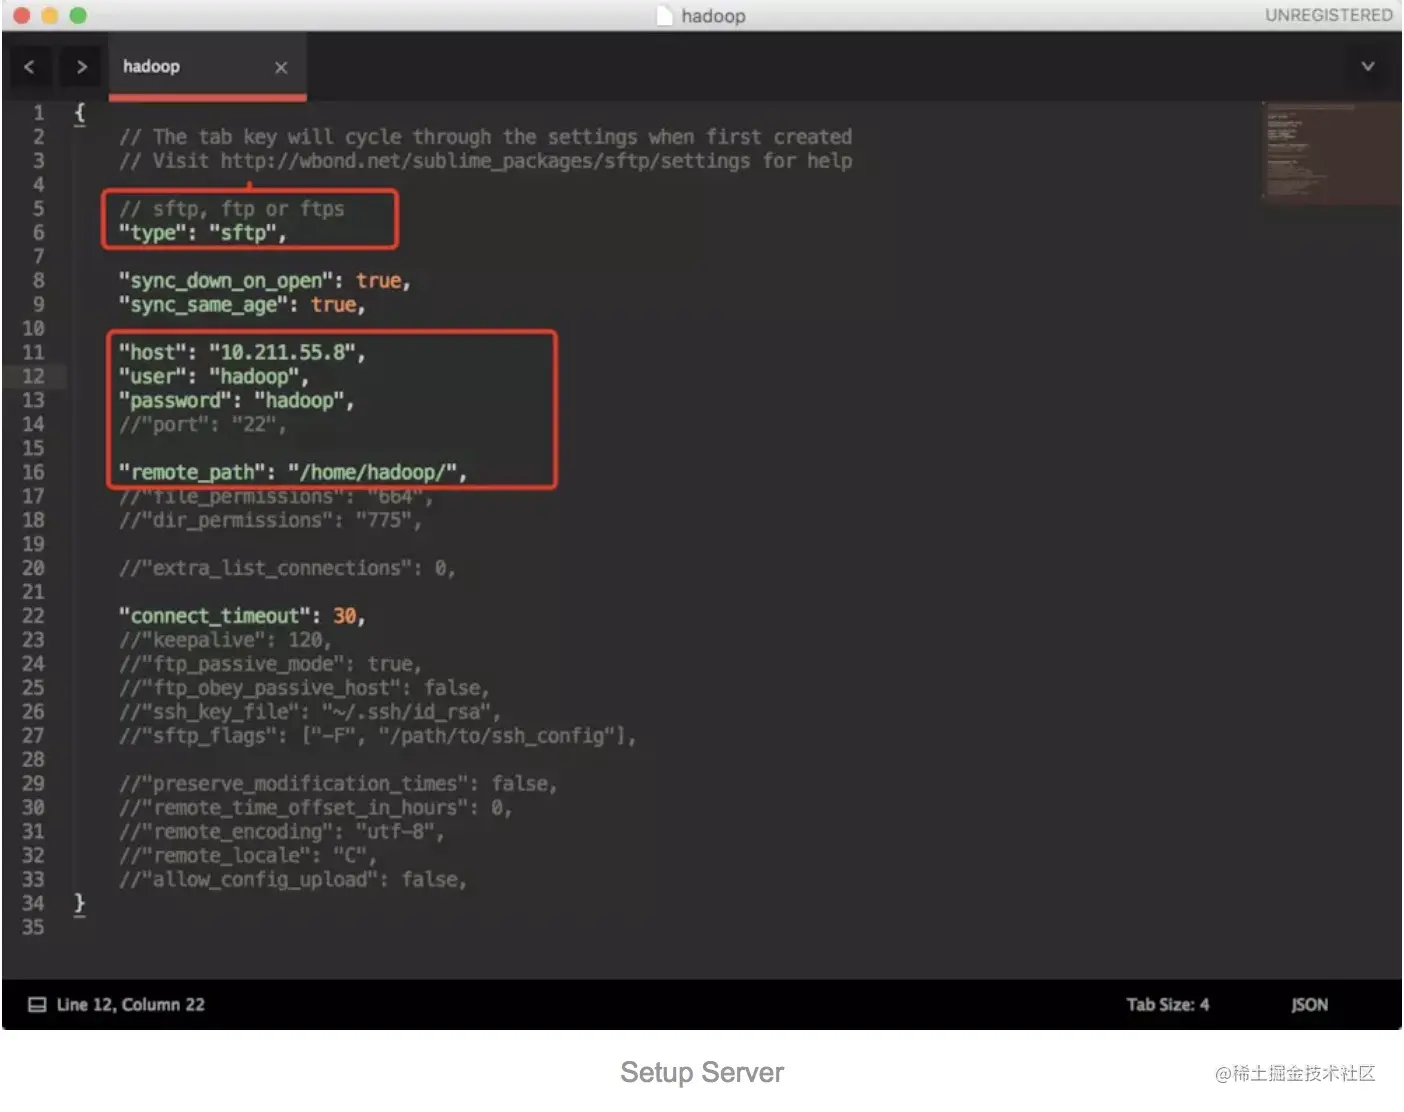The image size is (1404, 1112).
Task: Click the "type": "sftp" line
Action: (x=202, y=233)
